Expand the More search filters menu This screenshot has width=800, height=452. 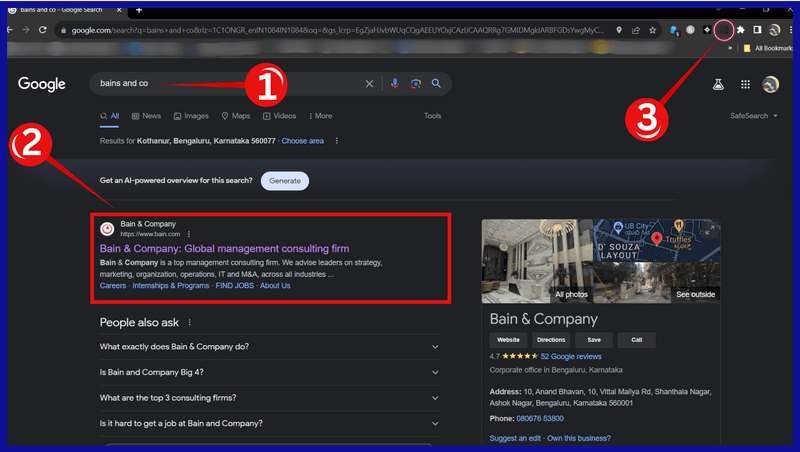tap(320, 116)
